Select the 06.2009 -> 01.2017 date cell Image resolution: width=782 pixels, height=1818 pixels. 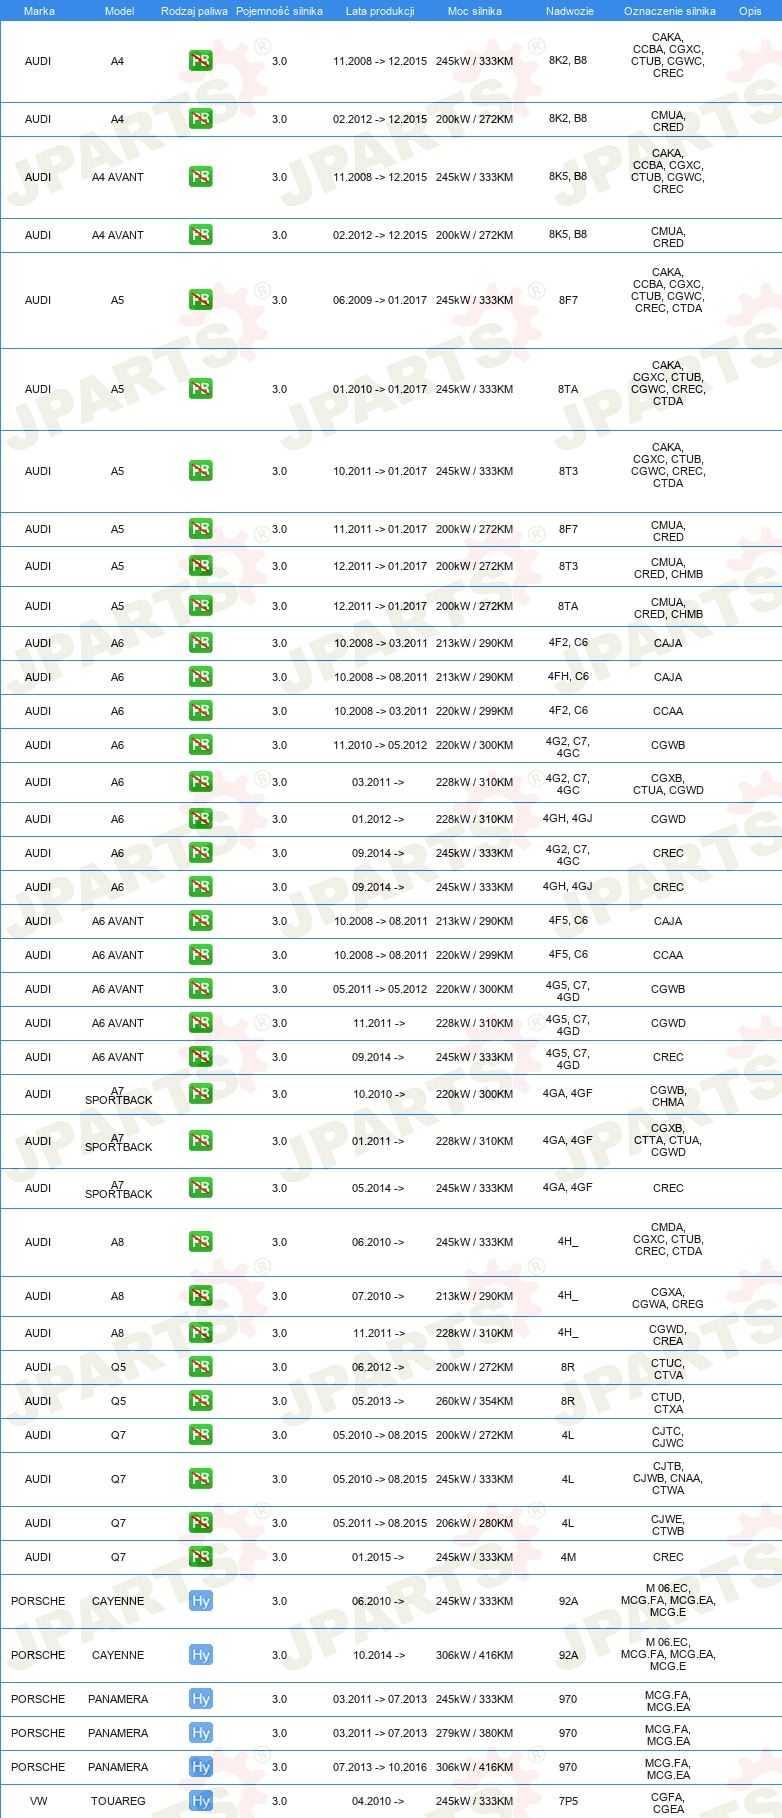point(380,300)
